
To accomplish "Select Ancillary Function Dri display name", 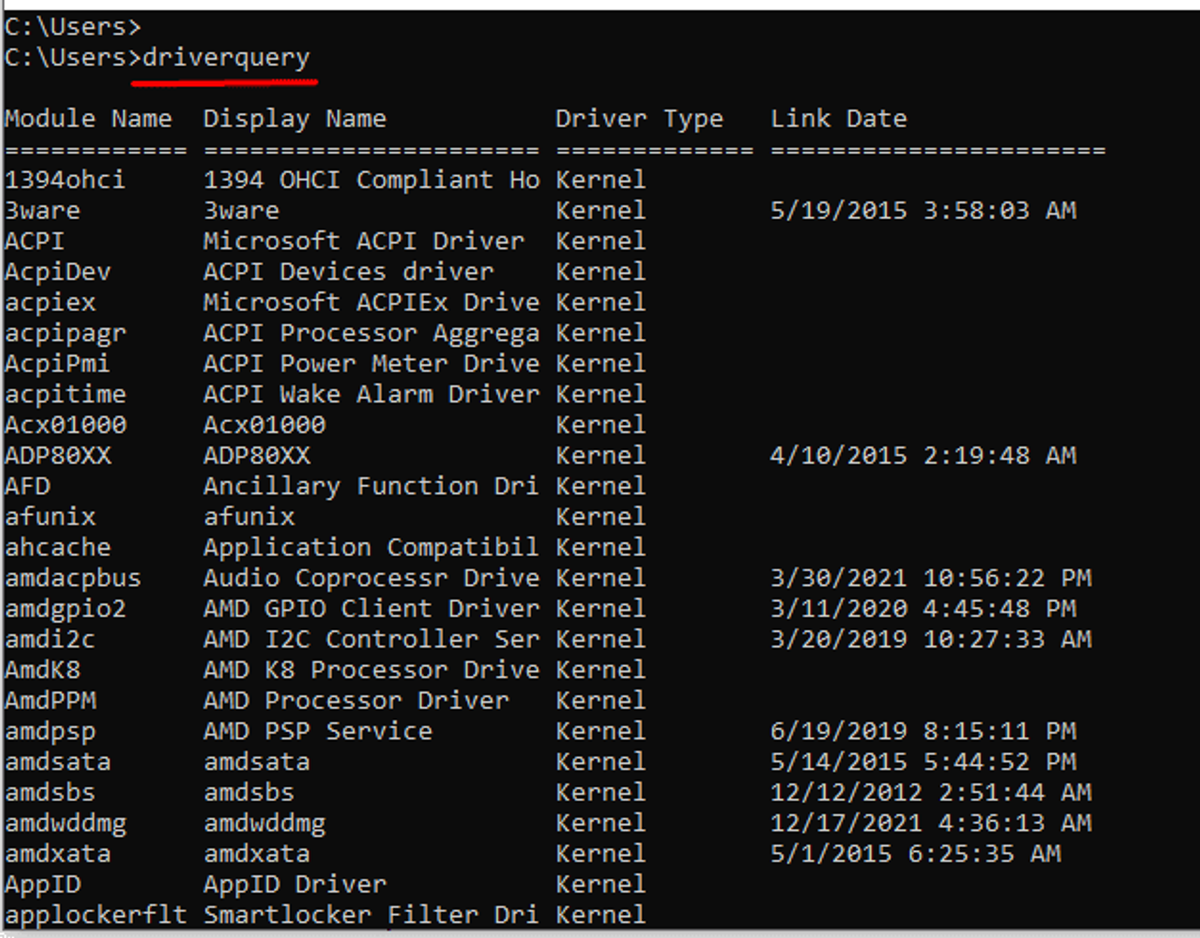I will (x=371, y=486).
